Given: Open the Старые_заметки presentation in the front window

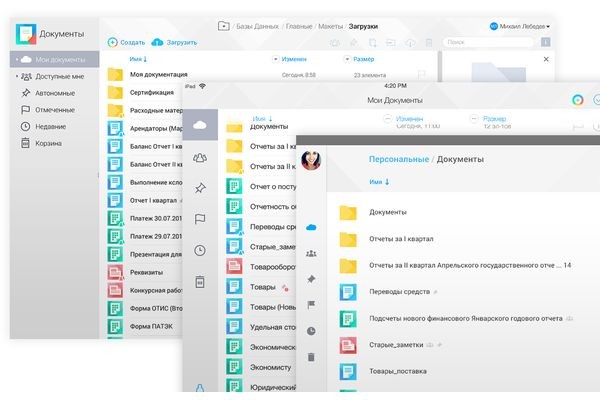Looking at the screenshot, I should click(x=396, y=344).
